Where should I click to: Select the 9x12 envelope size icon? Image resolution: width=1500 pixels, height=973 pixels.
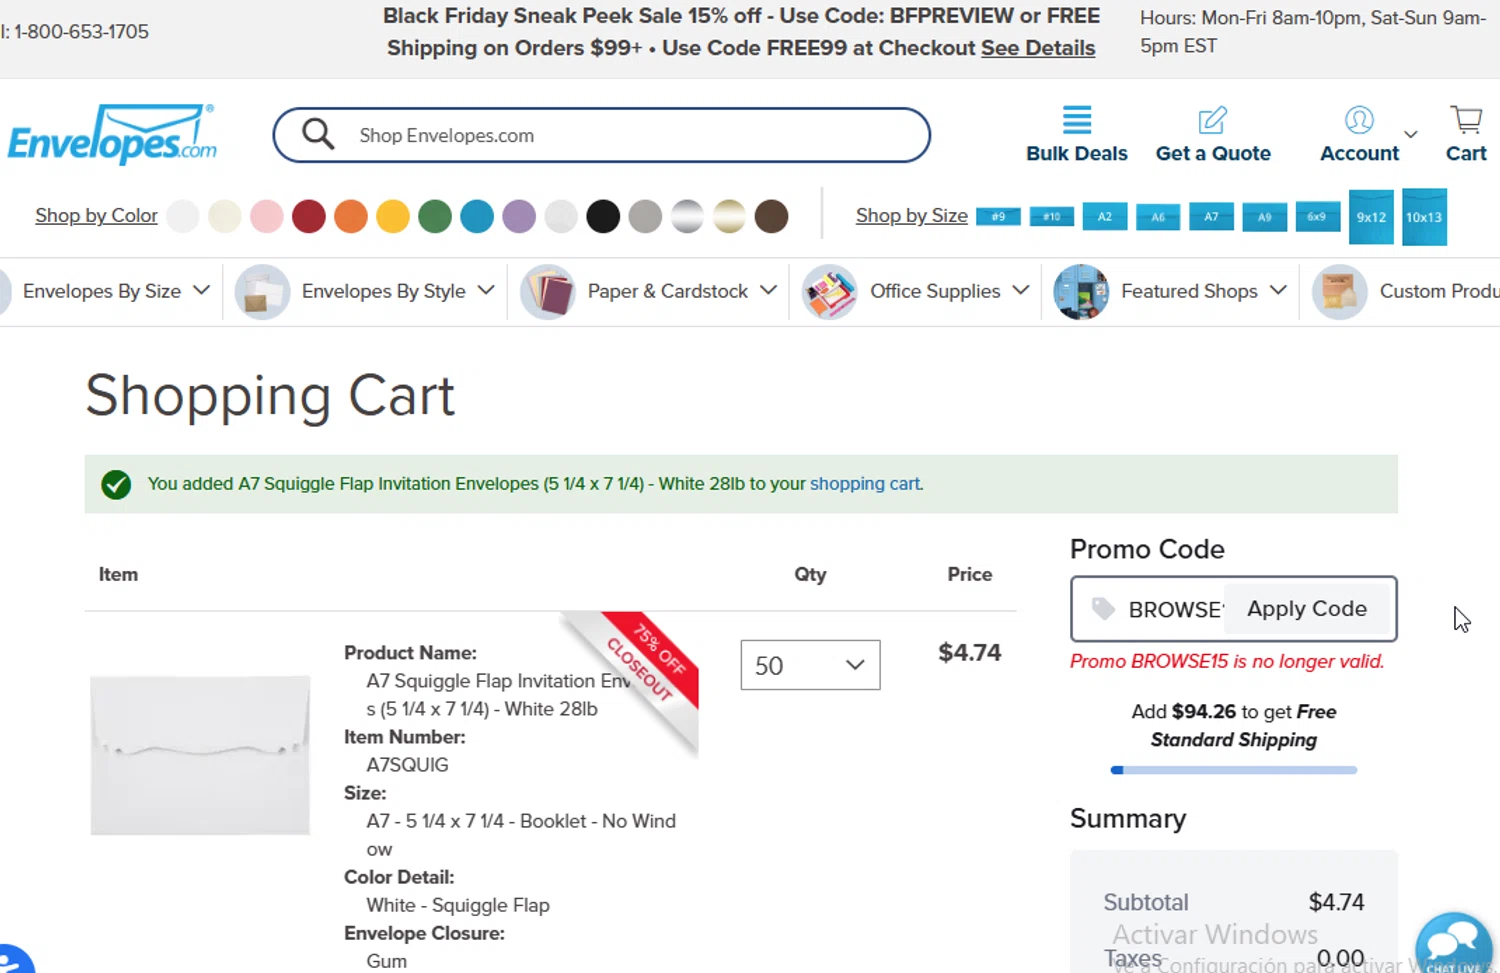(x=1371, y=217)
